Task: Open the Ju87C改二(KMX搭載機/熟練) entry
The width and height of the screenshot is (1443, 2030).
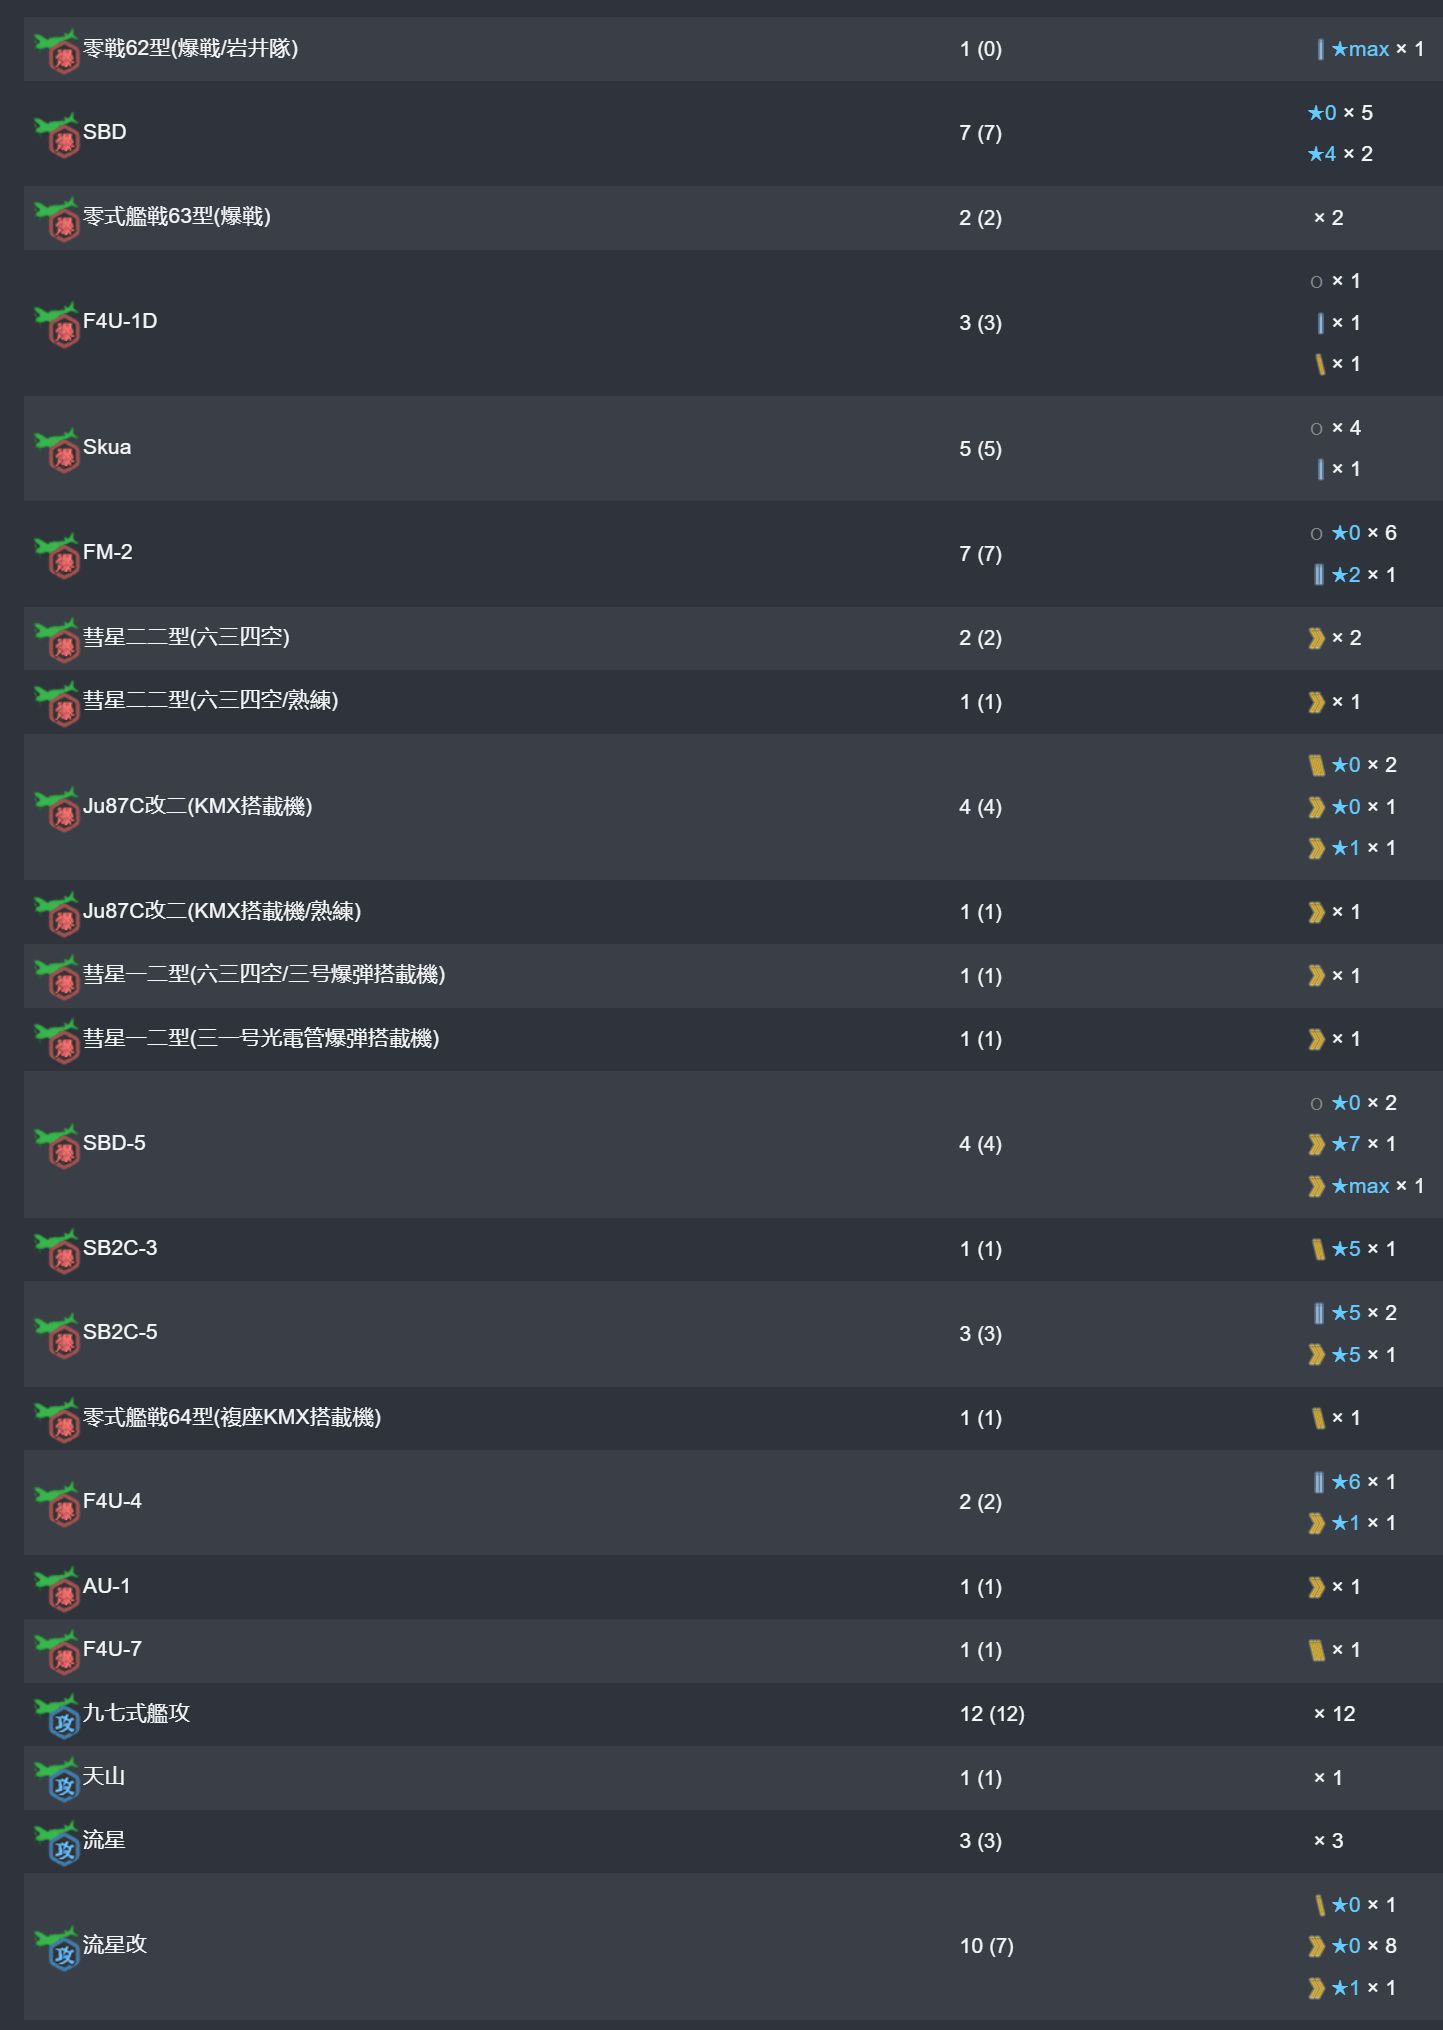Action: 221,911
